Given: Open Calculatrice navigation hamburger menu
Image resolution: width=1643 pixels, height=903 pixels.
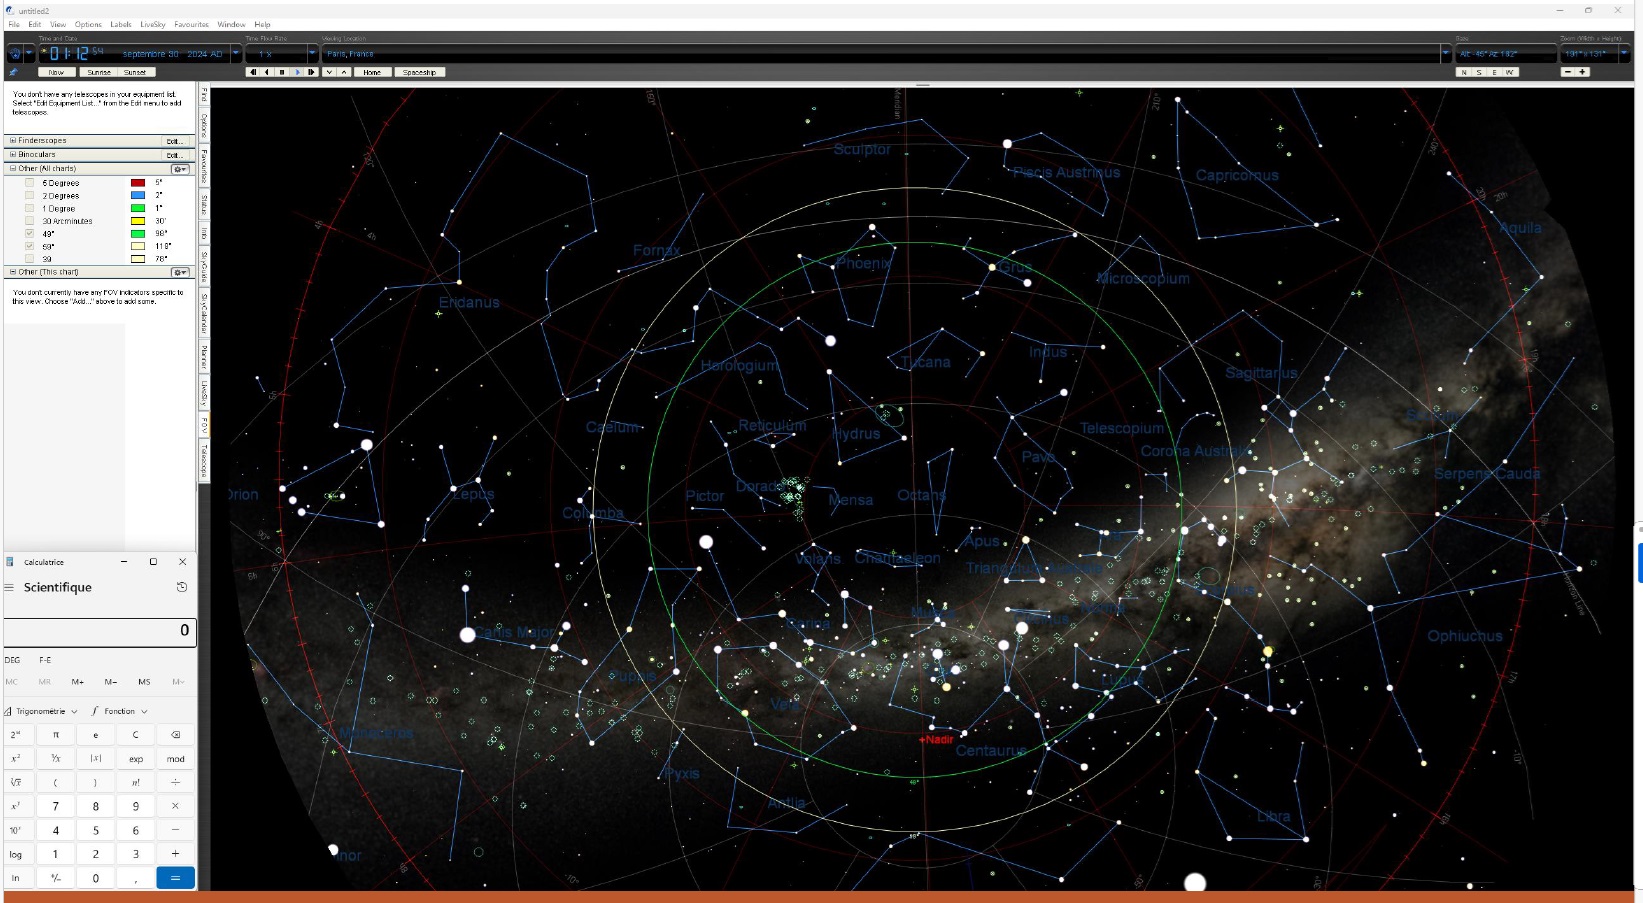Looking at the screenshot, I should 9,587.
